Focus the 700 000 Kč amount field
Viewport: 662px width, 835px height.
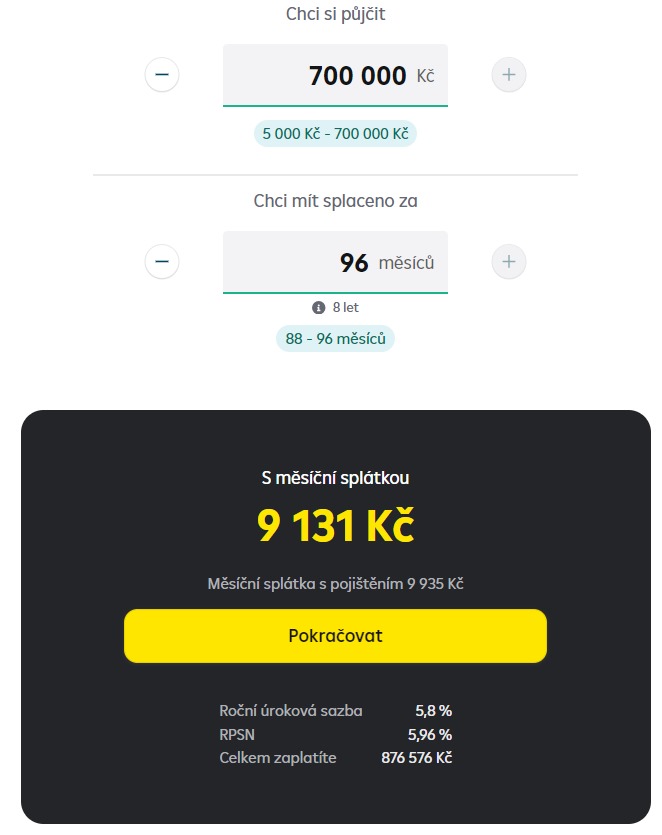335,75
